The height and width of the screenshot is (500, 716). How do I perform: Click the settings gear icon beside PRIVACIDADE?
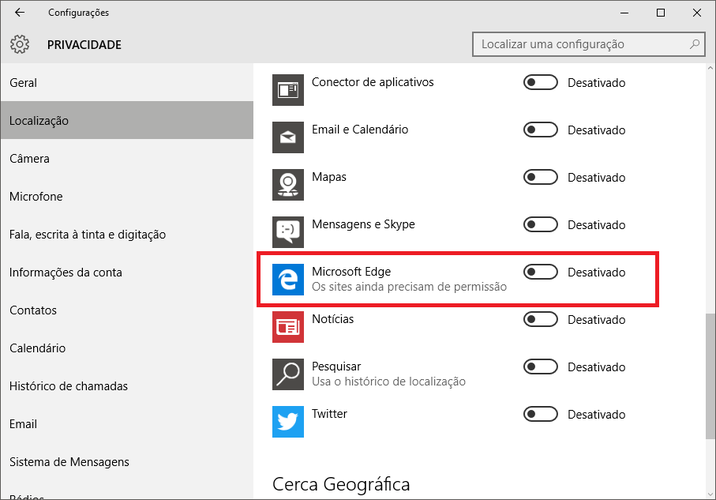coord(20,44)
